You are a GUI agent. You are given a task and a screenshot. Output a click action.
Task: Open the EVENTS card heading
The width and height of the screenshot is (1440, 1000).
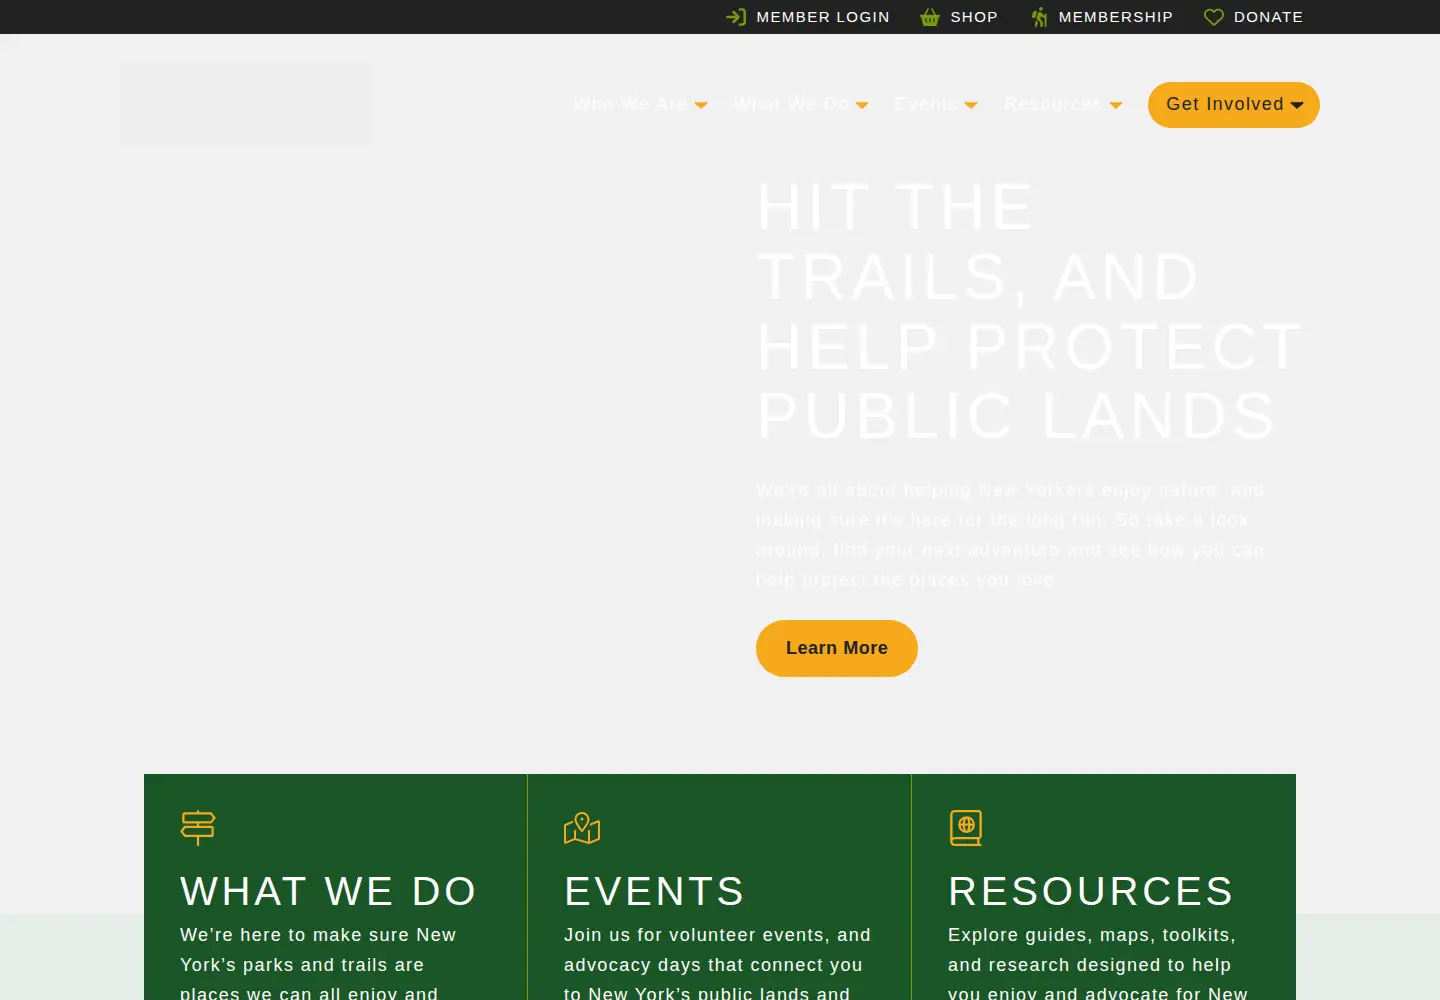pos(655,891)
